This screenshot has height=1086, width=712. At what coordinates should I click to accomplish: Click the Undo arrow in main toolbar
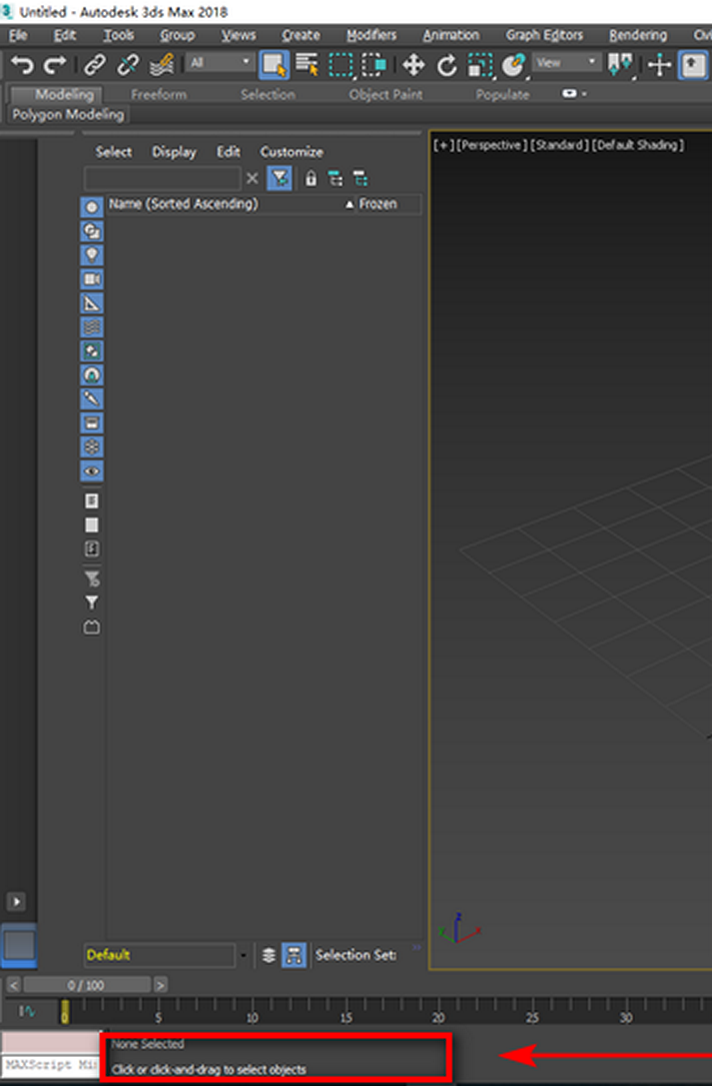tap(21, 65)
